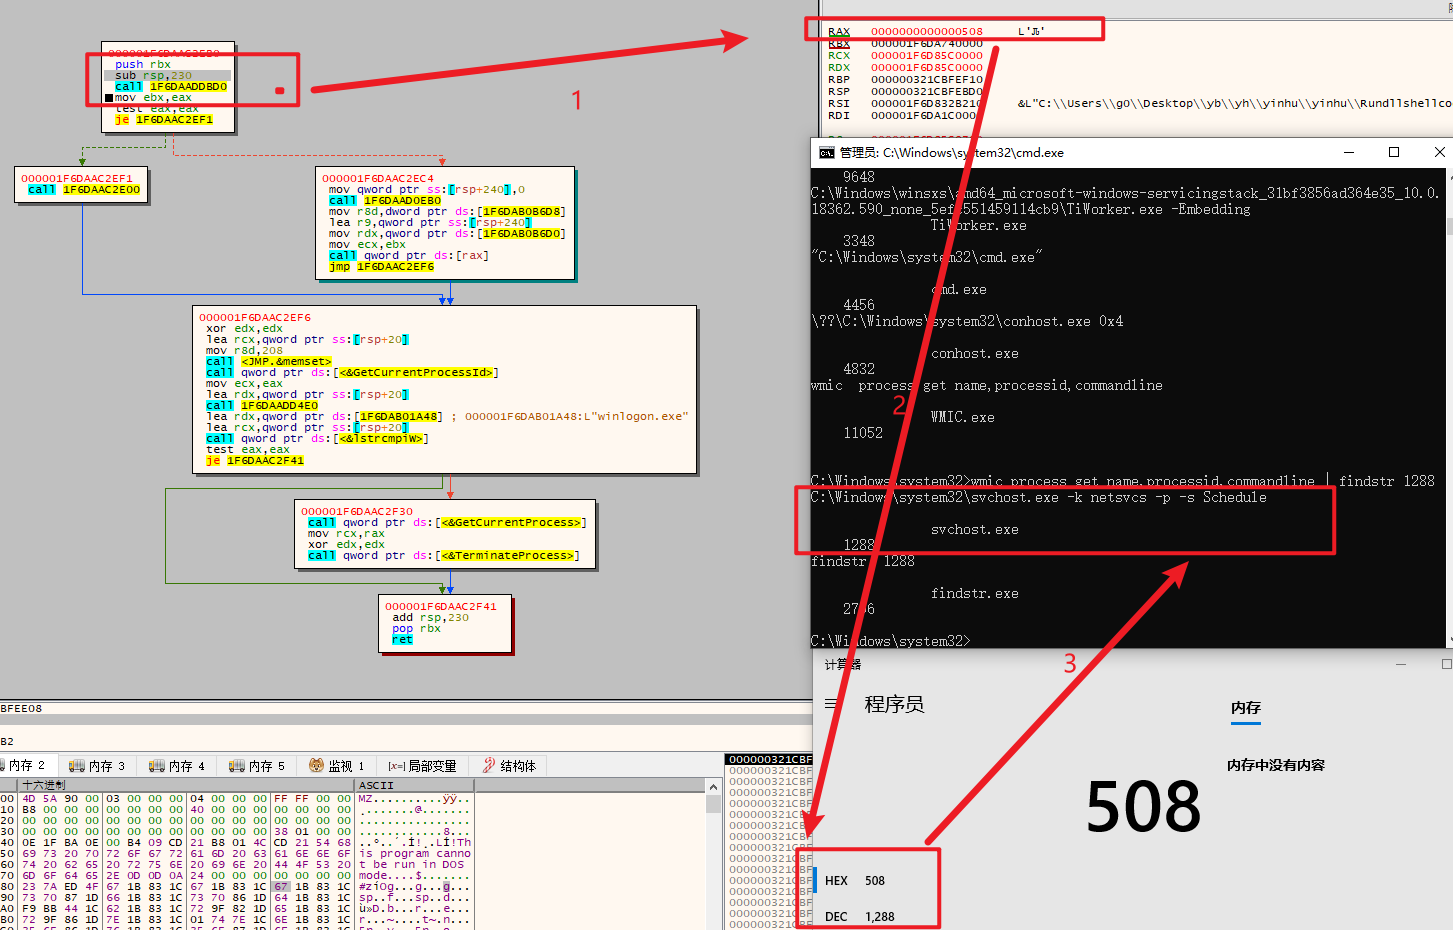This screenshot has height=930, width=1453.
Task: Select RBX register value 000001F6DA740000
Action: 927,44
